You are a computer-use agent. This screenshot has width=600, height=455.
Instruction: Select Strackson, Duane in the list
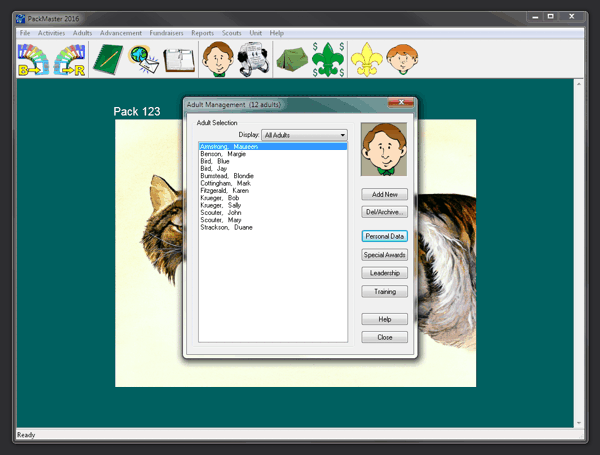coord(273,227)
